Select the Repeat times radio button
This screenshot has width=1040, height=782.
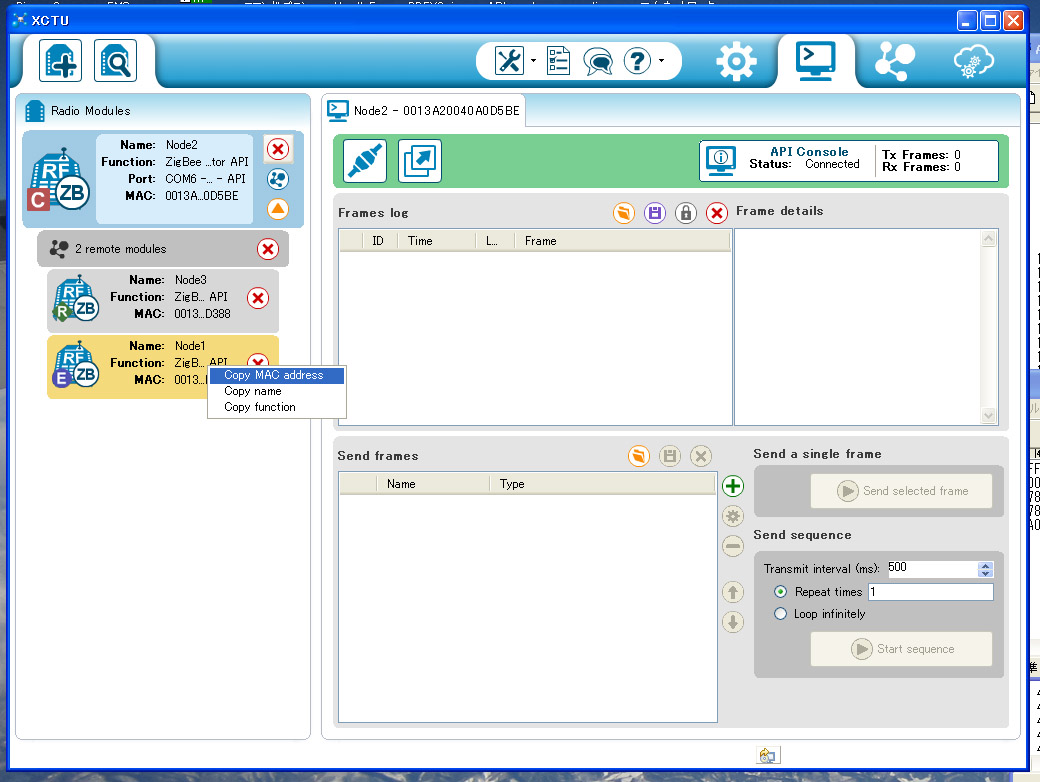(x=781, y=592)
